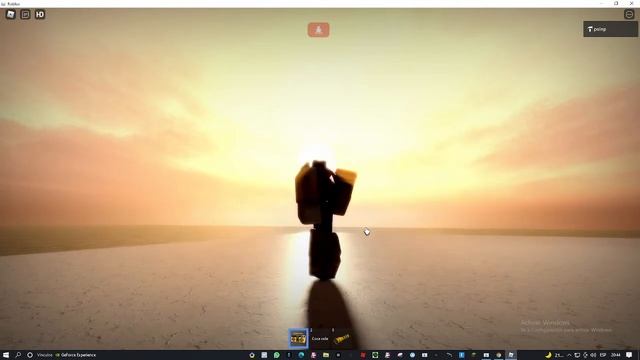Image resolution: width=640 pixels, height=360 pixels.
Task: Equip the Coca cola hotbar item
Action: (x=320, y=338)
